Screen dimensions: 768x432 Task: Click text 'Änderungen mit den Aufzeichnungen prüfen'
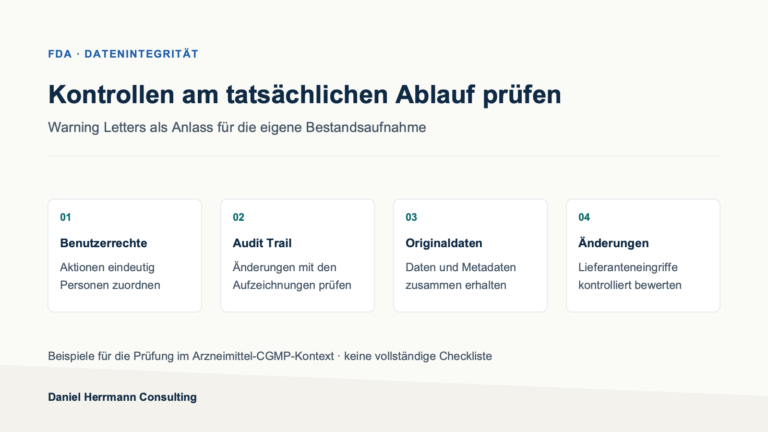click(292, 276)
